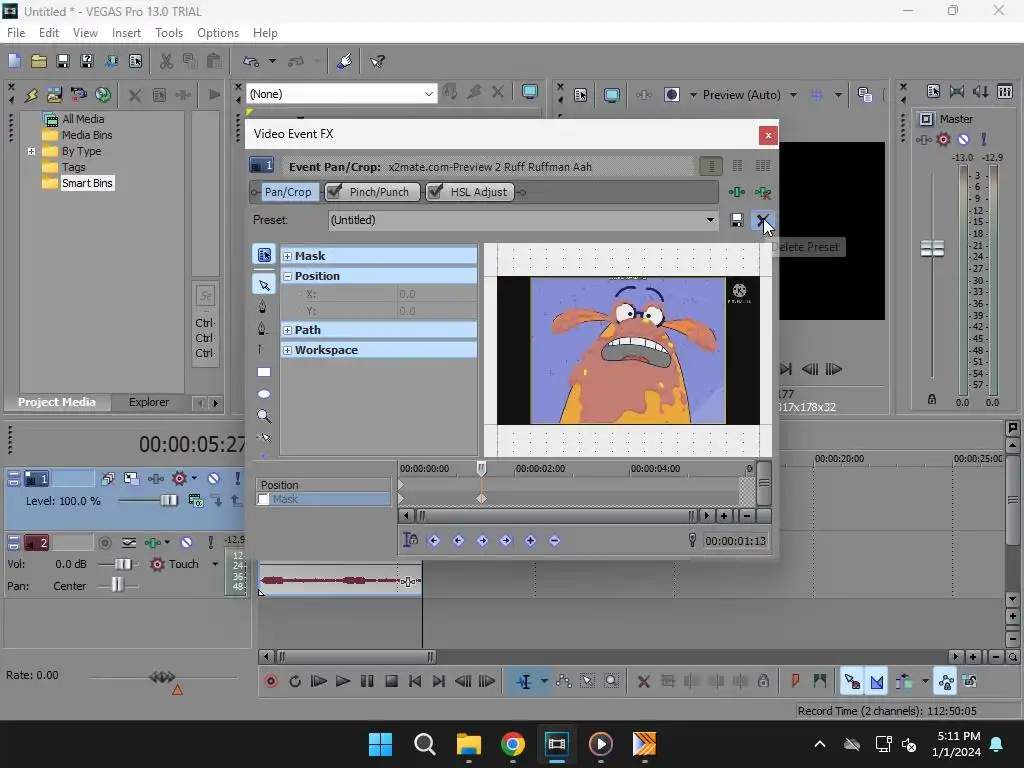This screenshot has width=1024, height=768.
Task: Click the Show Properties icon in Pan/Crop
Action: click(x=264, y=255)
